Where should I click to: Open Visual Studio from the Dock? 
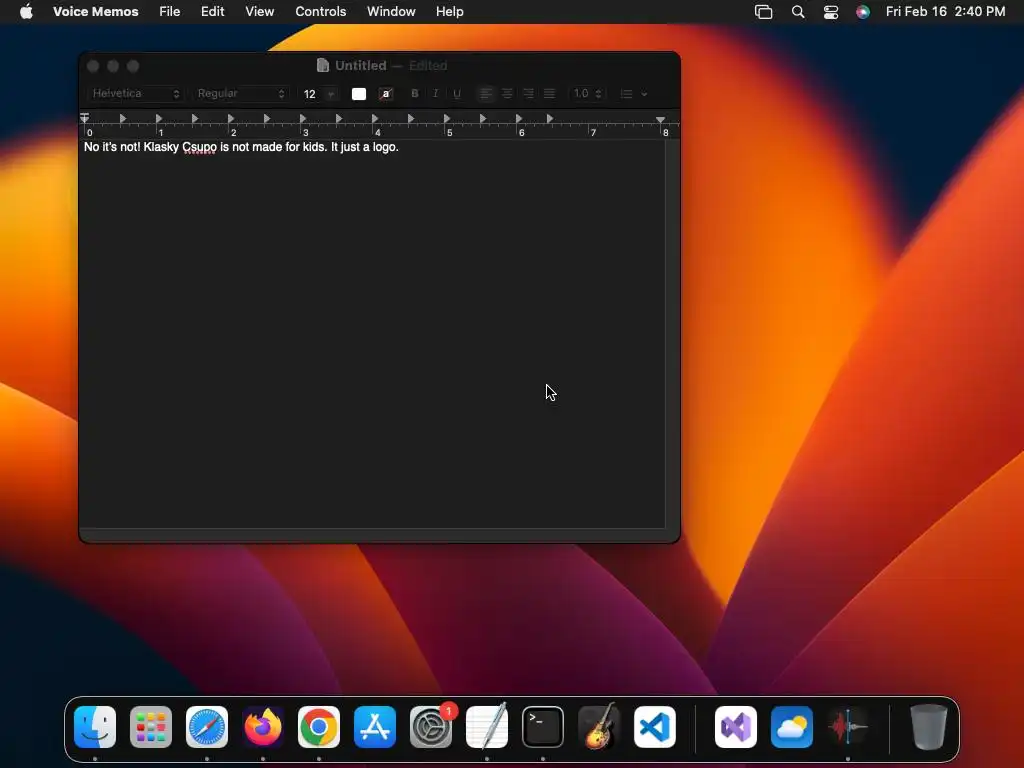736,727
